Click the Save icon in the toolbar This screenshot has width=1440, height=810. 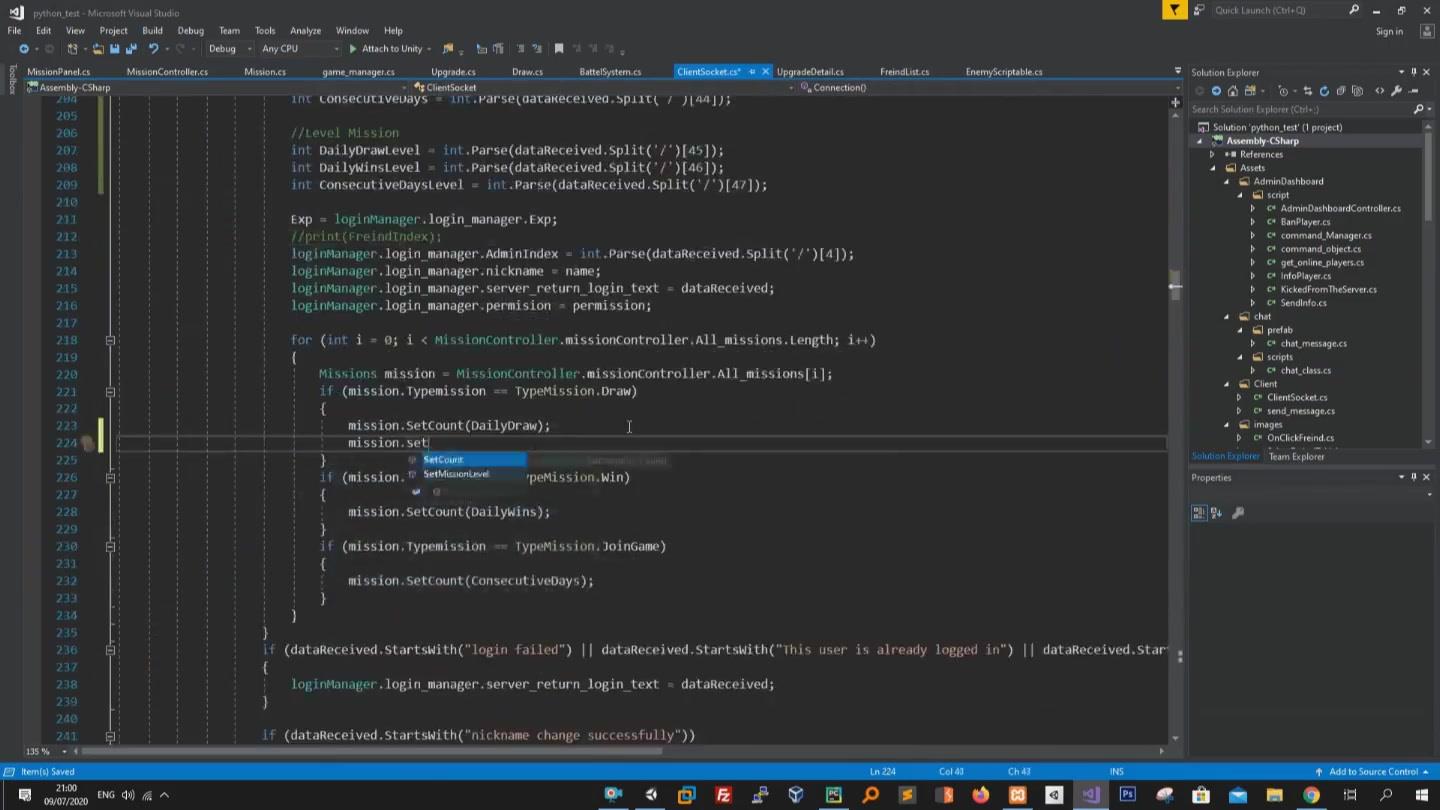[114, 49]
